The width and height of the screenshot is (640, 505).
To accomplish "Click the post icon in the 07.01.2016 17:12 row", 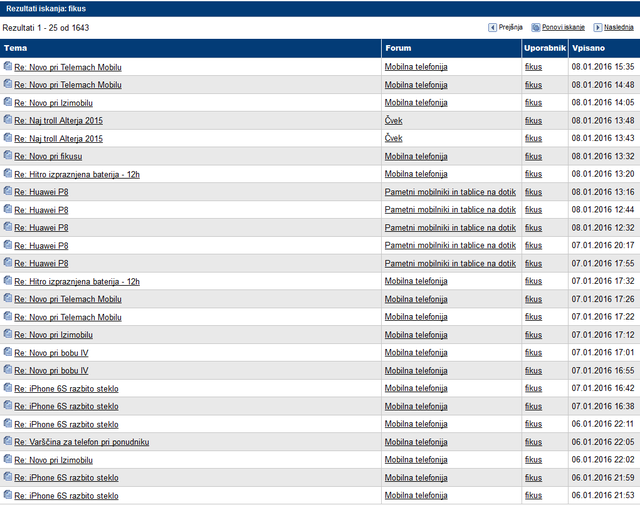I will (x=8, y=334).
